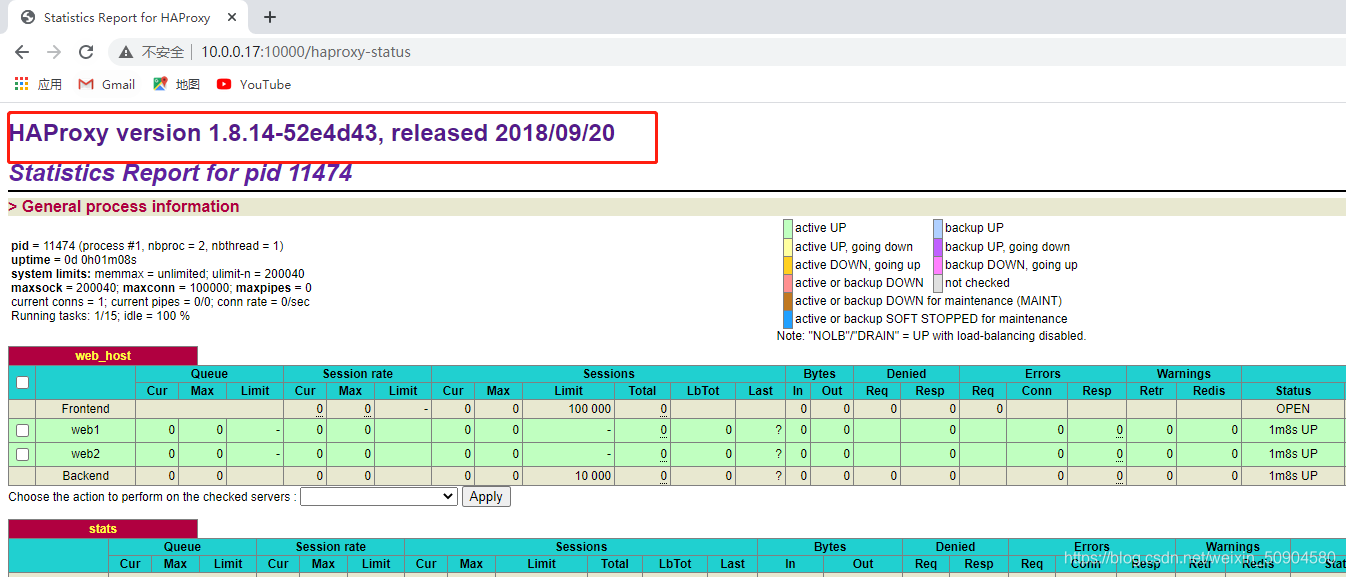Click the DOWN for maintenance (MAINT) swatch
1346x577 pixels.
pyautogui.click(x=788, y=300)
